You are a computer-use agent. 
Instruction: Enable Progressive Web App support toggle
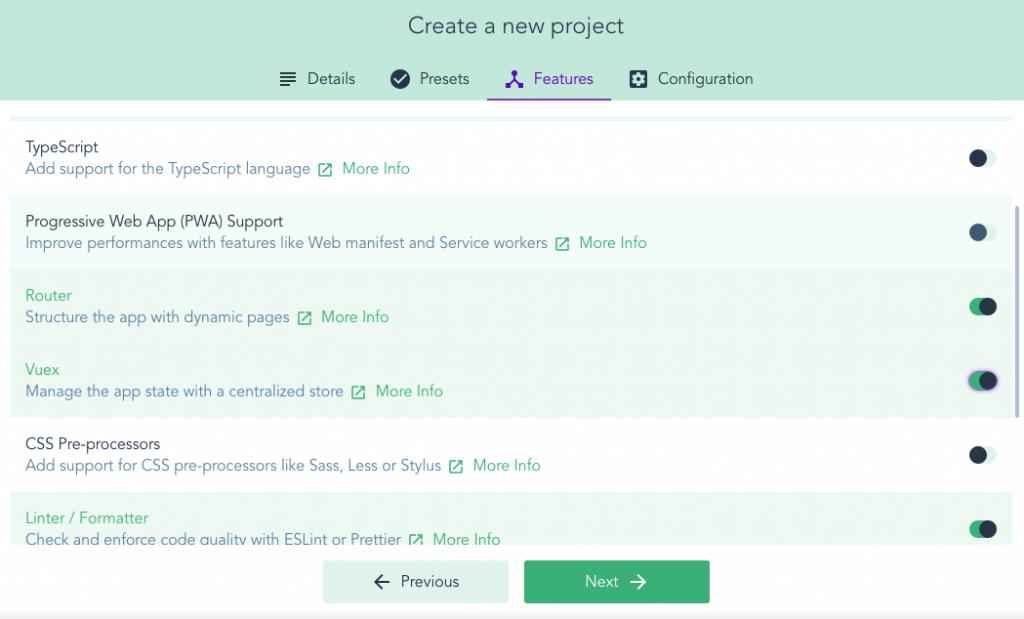coord(982,232)
